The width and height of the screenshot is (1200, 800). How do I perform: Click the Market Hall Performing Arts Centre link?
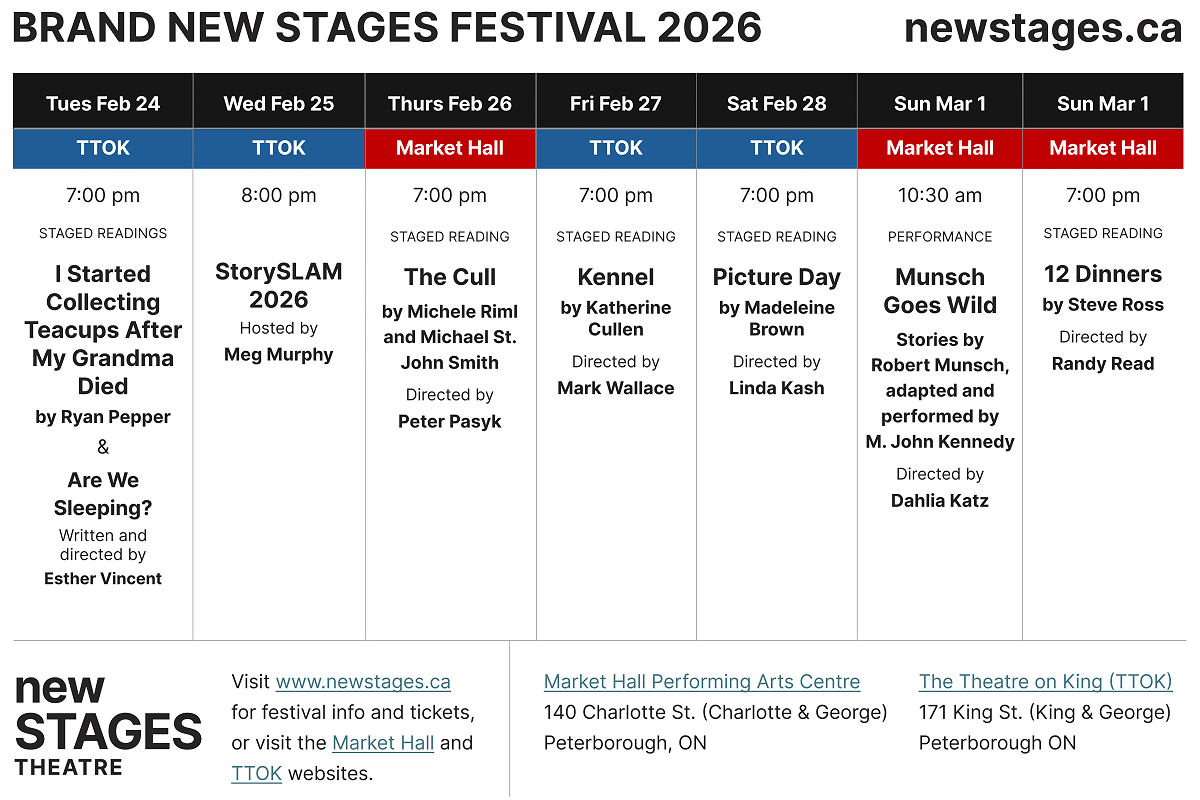click(701, 682)
